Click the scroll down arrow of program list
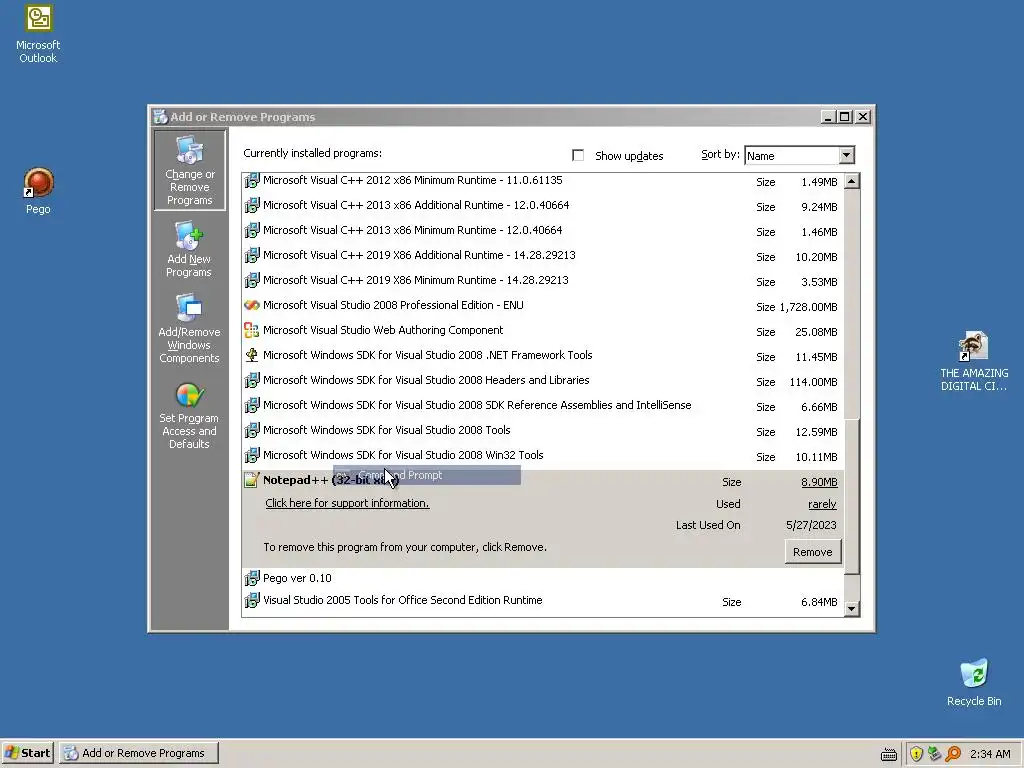Image resolution: width=1024 pixels, height=768 pixels. pyautogui.click(x=852, y=609)
